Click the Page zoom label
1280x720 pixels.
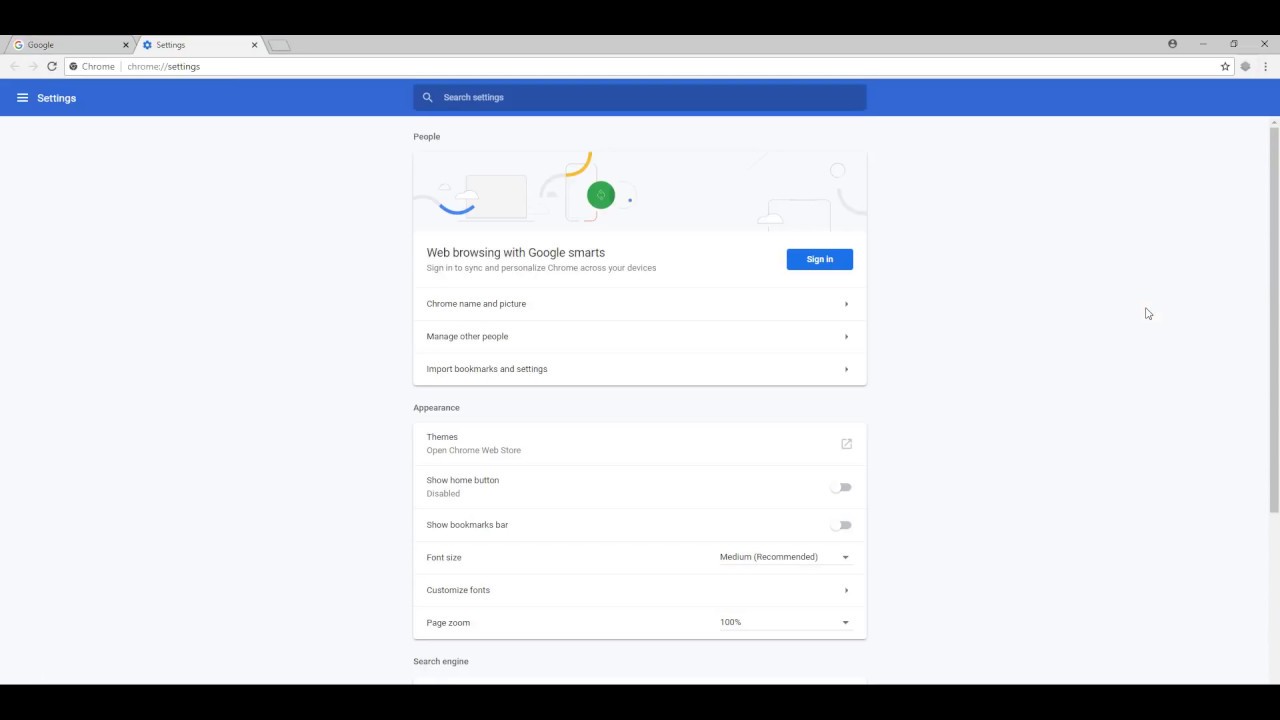coord(448,623)
